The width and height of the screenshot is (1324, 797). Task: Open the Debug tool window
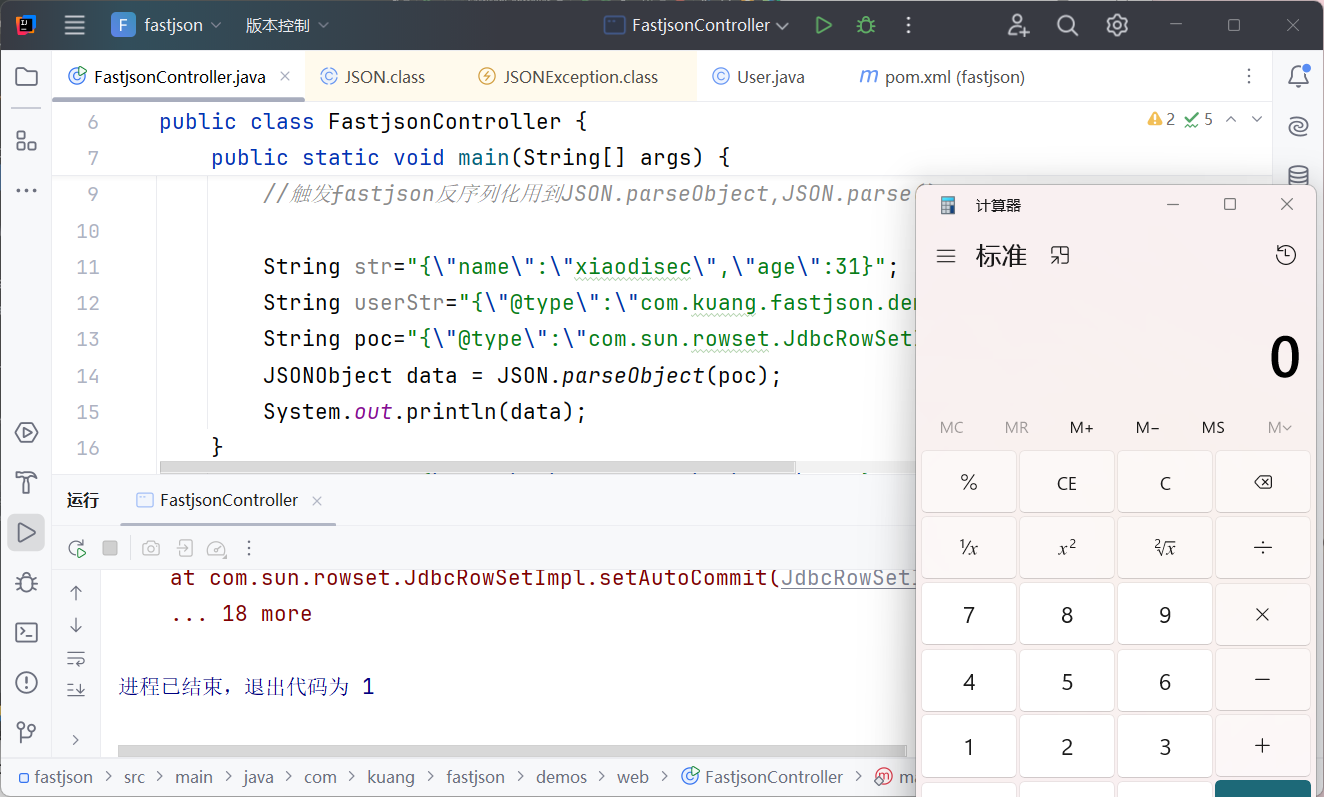pos(26,582)
